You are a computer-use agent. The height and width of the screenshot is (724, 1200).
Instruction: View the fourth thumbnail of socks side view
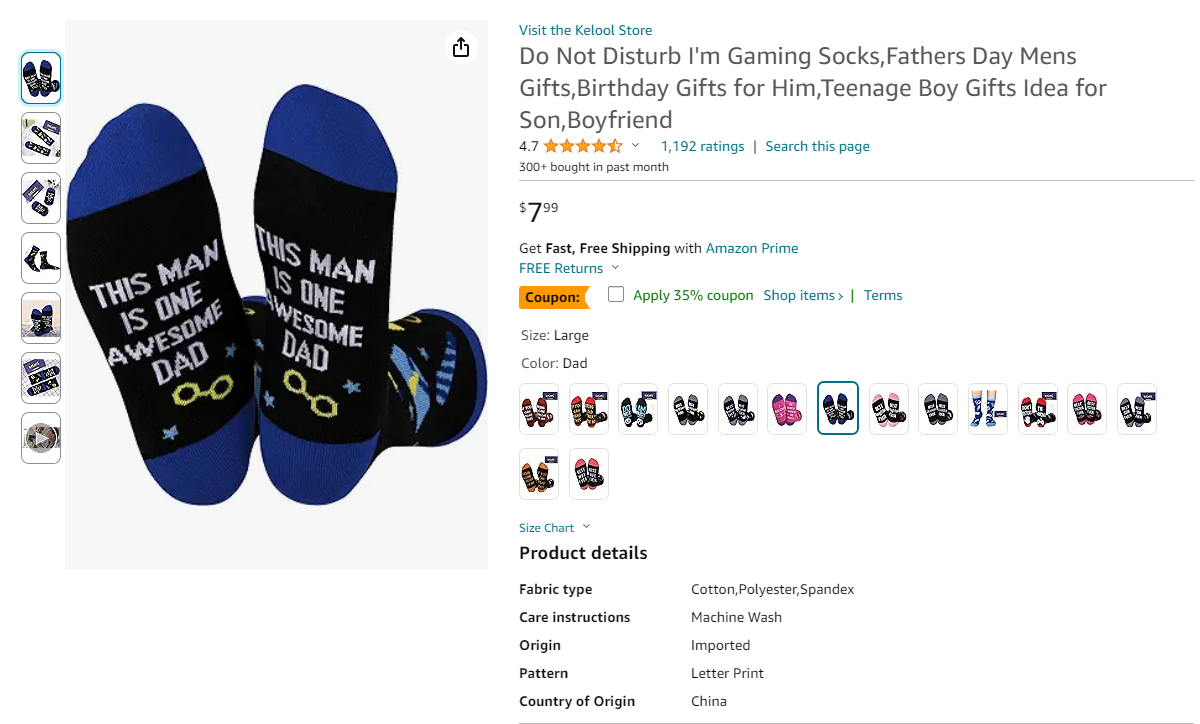pos(41,258)
